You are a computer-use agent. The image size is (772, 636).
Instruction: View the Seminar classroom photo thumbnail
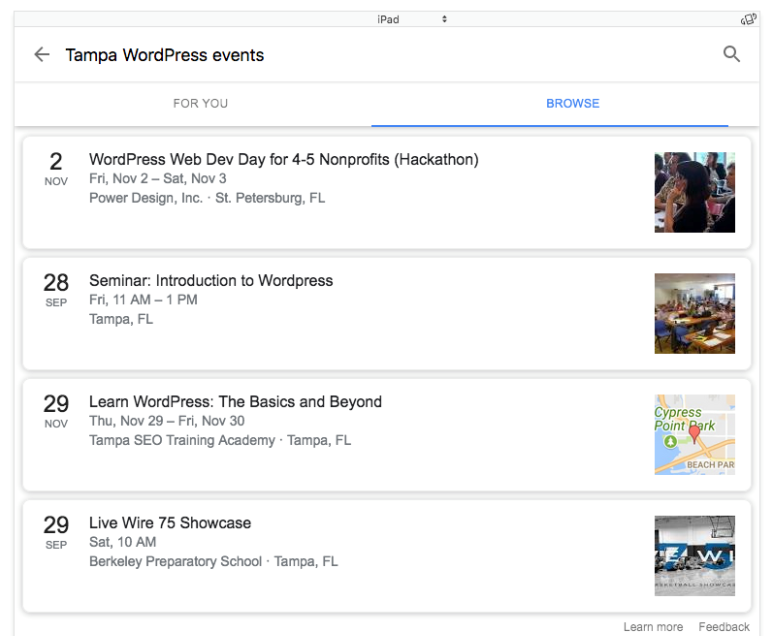pyautogui.click(x=694, y=314)
